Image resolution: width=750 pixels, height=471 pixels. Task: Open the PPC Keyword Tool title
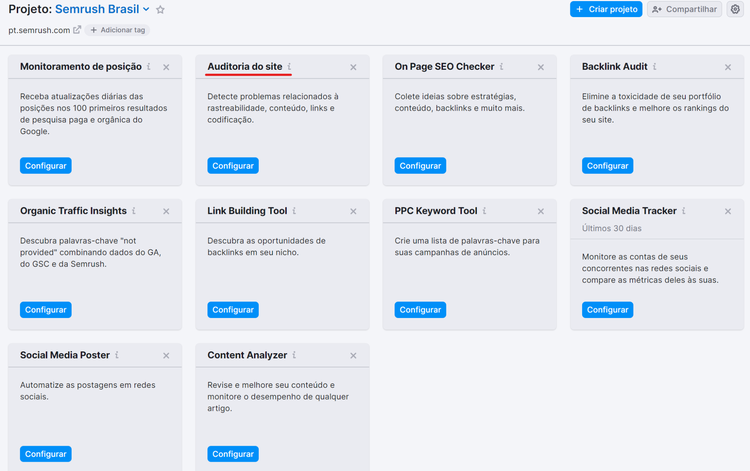coord(436,210)
